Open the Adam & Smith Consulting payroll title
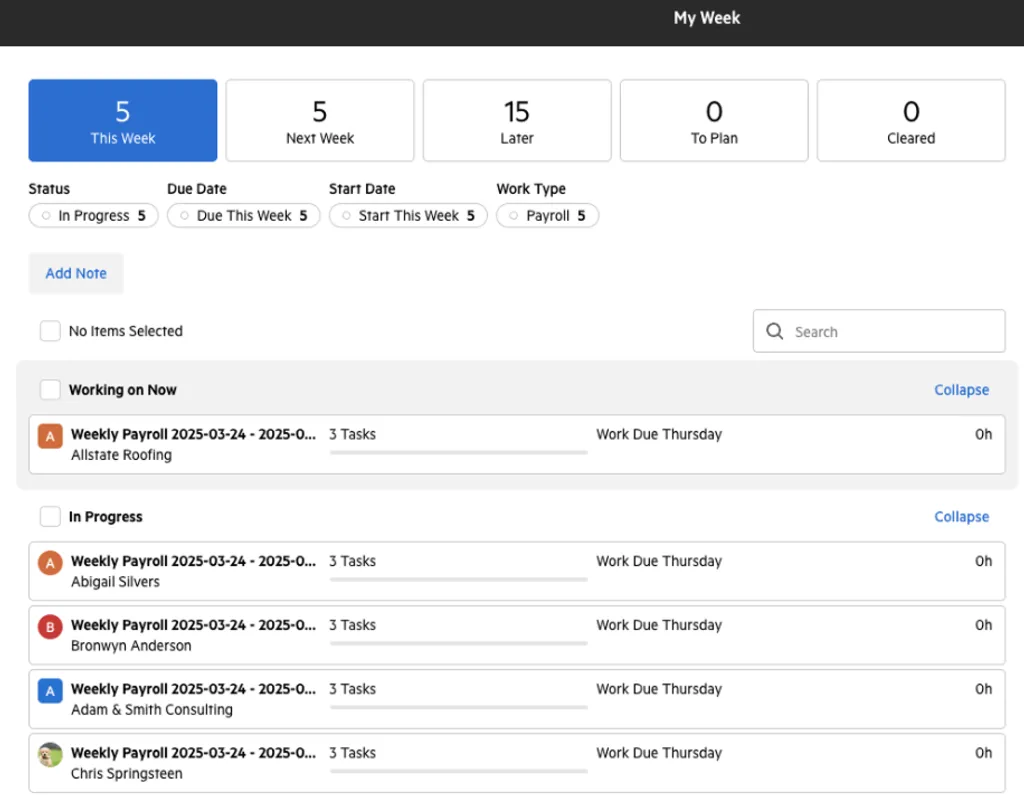Screen dimensions: 1024x795 tap(193, 689)
